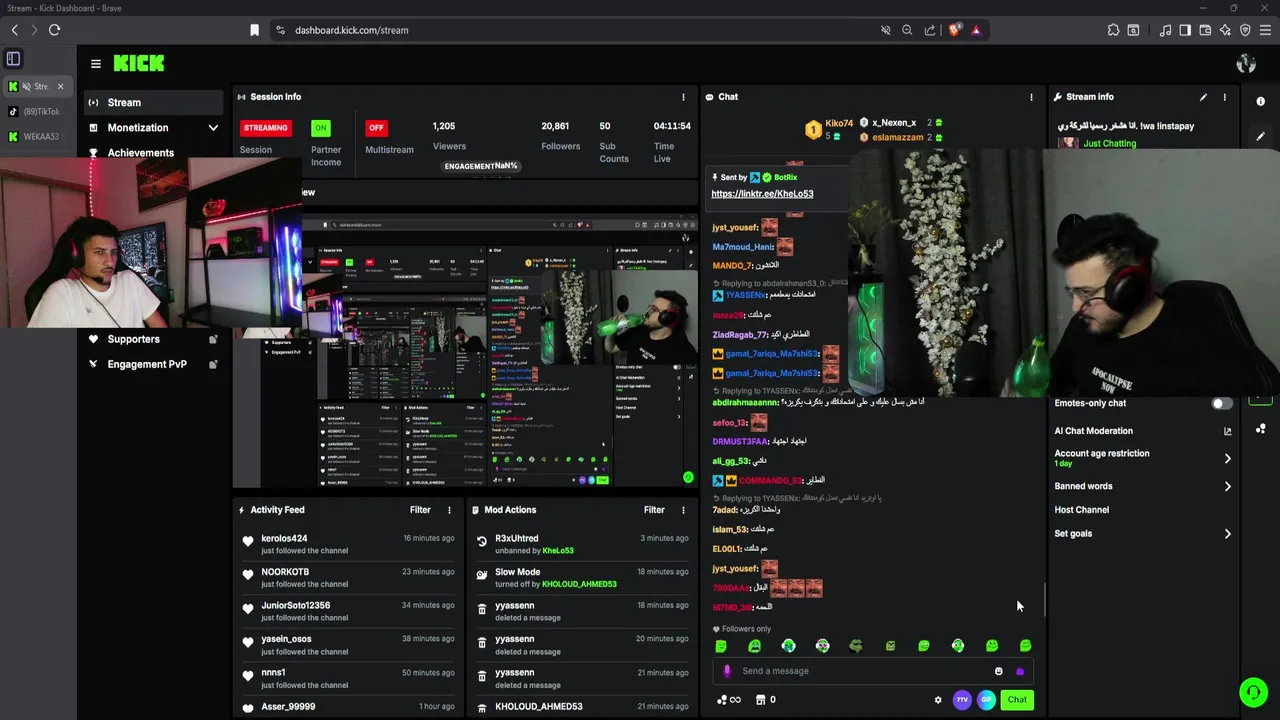Viewport: 1280px width, 720px height.
Task: Open Brave sidebar panel toggle icon
Action: [x=1185, y=30]
